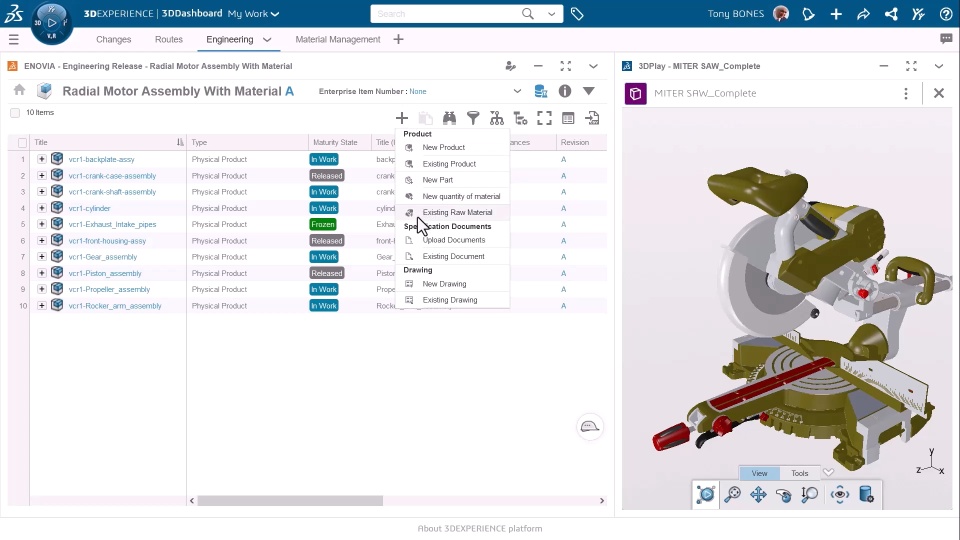The height and width of the screenshot is (540, 960).
Task: Choose Existing Drawing from menu
Action: tap(452, 300)
